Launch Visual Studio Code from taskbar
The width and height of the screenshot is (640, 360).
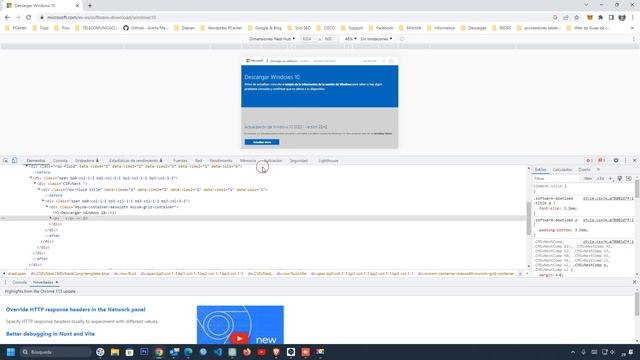click(218, 352)
